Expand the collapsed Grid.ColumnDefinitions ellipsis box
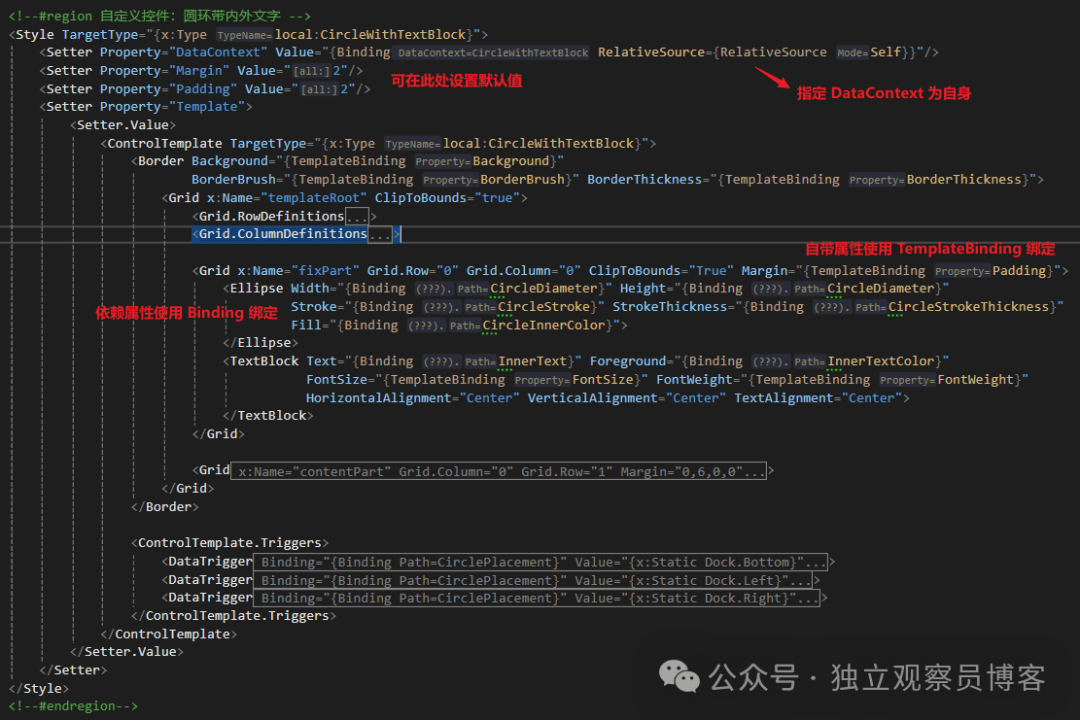 [x=380, y=235]
